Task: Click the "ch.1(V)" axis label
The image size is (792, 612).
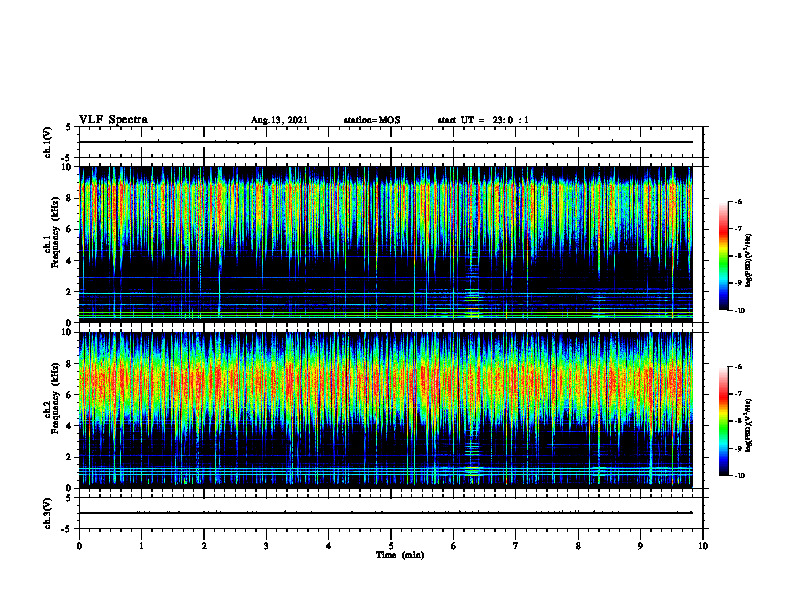Action: (x=47, y=142)
